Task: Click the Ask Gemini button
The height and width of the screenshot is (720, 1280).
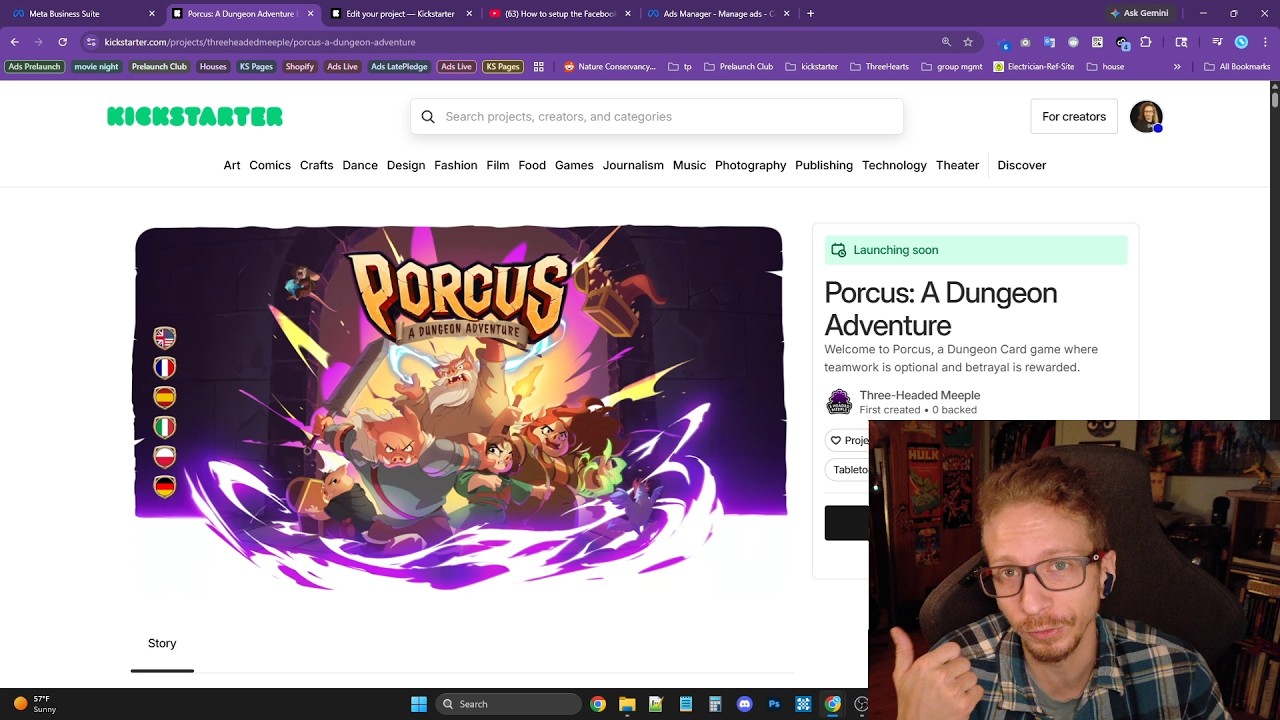Action: coord(1139,14)
